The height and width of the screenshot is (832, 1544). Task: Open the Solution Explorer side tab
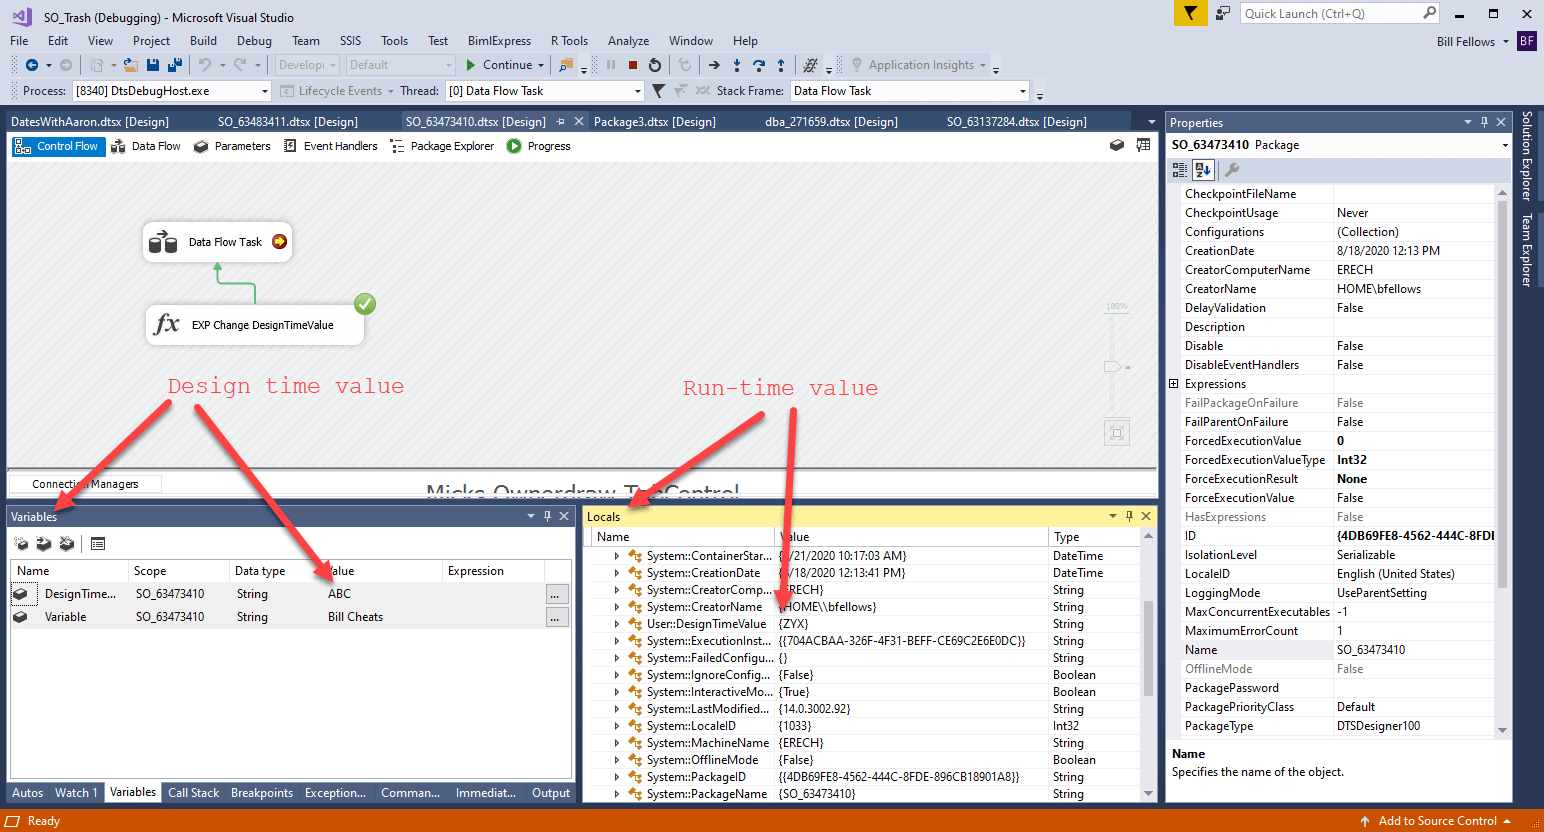pos(1527,155)
